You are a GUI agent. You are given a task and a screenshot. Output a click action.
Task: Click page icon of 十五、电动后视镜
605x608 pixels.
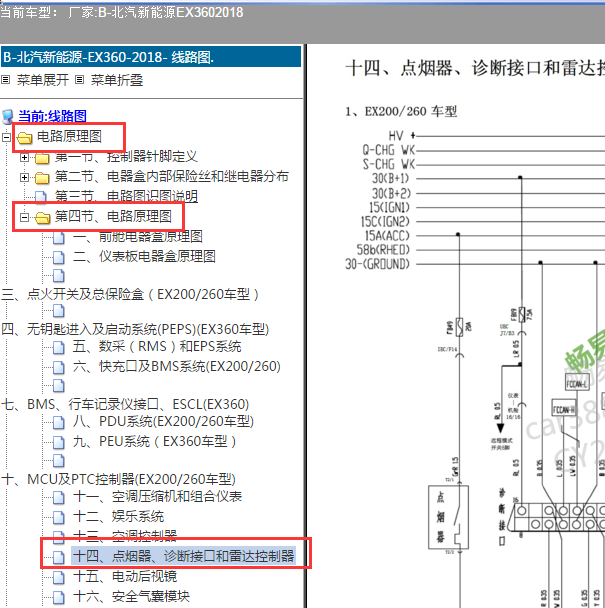click(x=59, y=577)
